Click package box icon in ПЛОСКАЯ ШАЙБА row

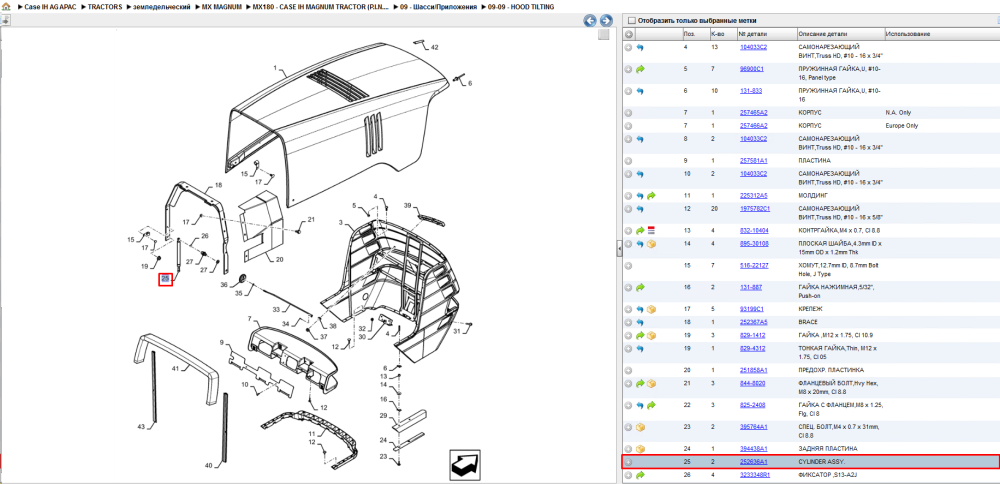[651, 244]
